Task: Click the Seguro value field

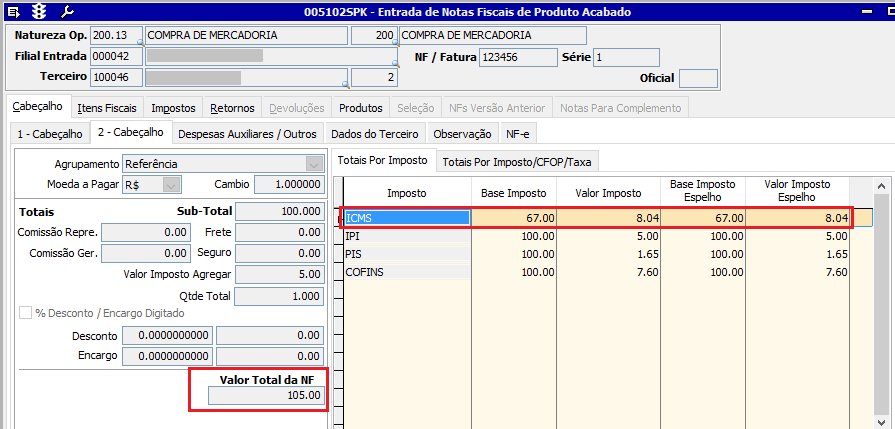Action: click(x=280, y=253)
